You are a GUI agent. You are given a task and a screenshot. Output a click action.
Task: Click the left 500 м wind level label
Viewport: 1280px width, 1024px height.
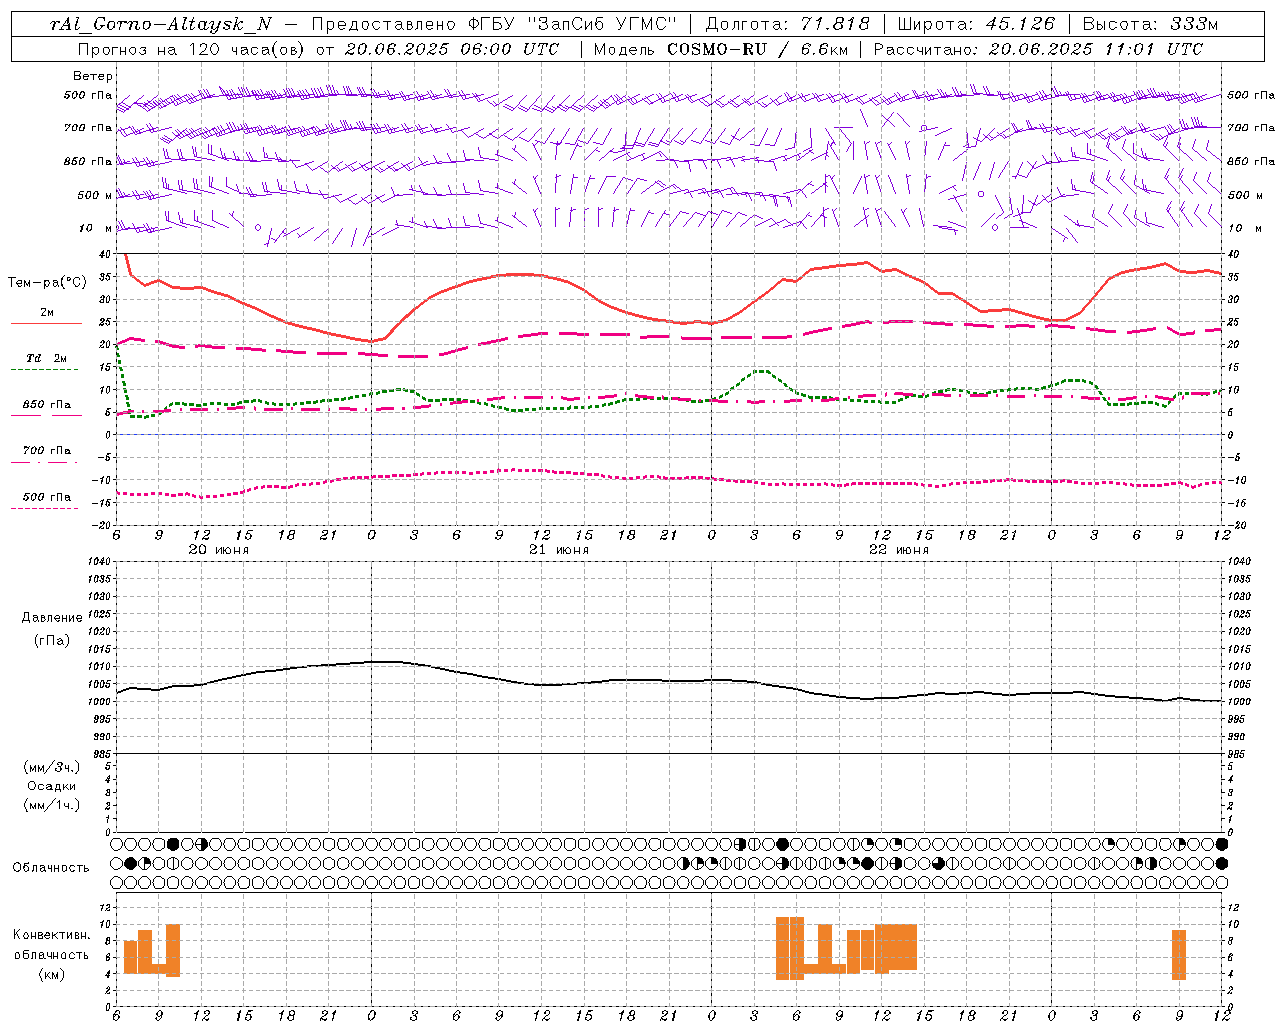coord(95,195)
